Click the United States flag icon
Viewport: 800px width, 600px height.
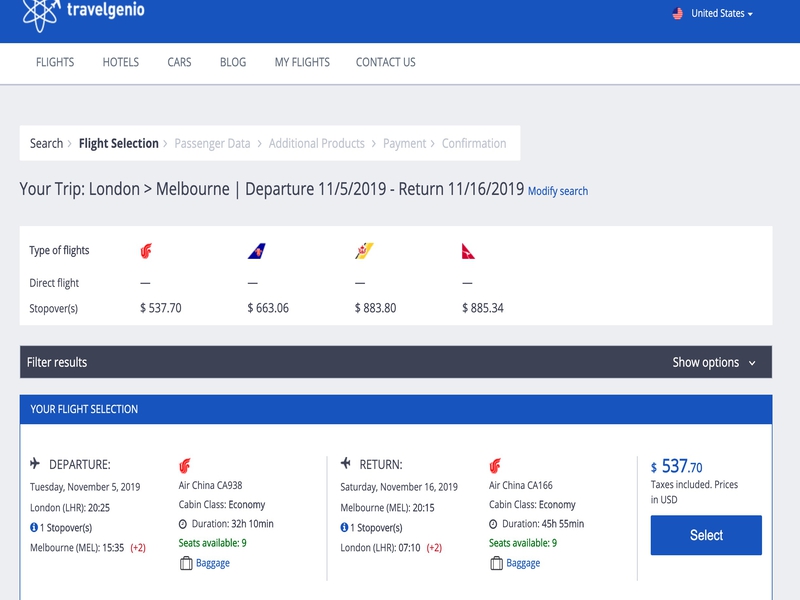click(678, 14)
